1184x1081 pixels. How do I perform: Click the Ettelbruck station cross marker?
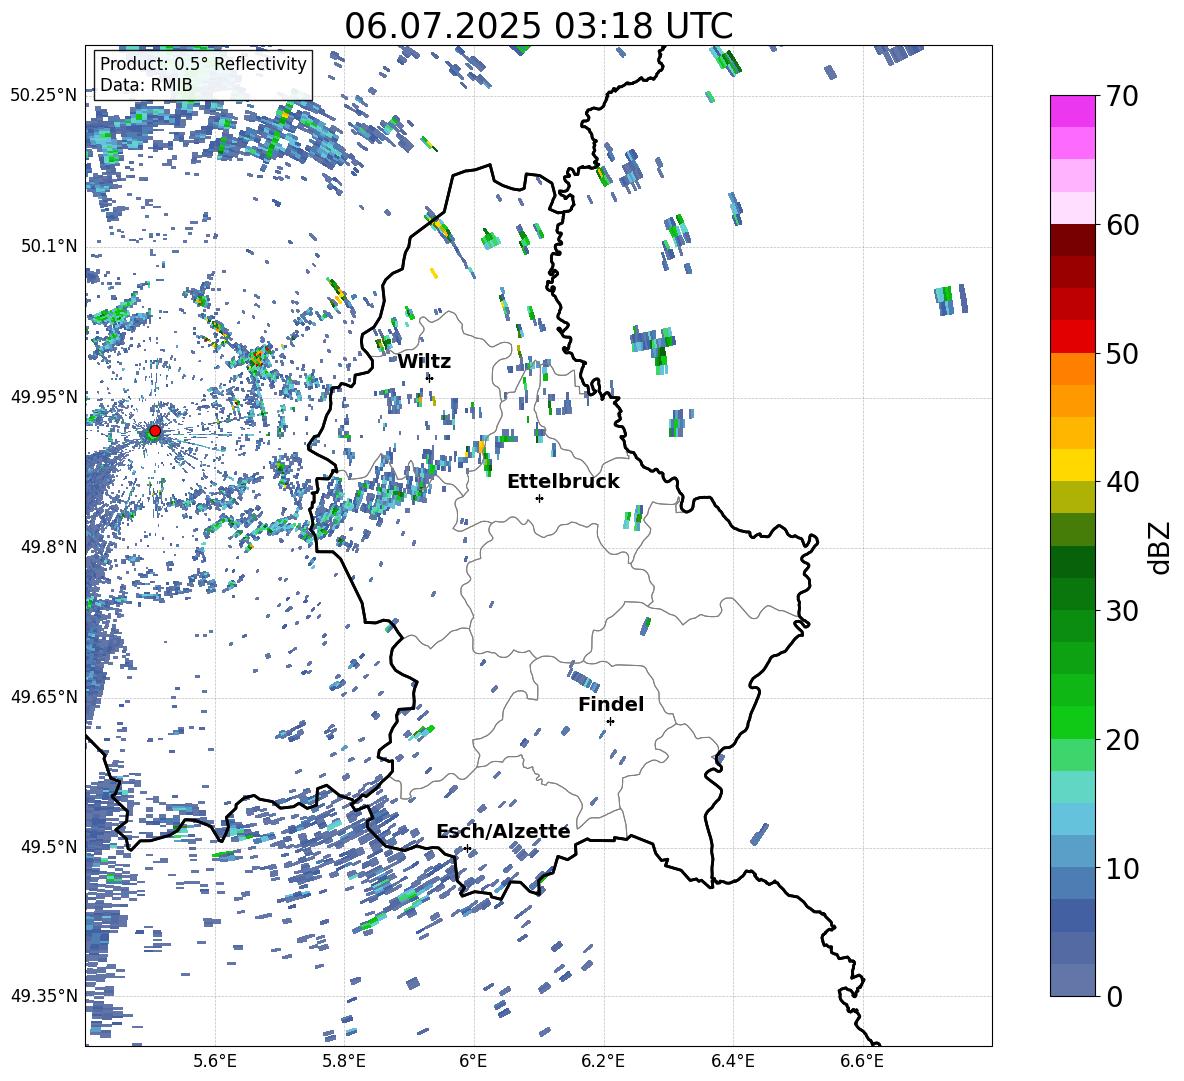point(539,498)
